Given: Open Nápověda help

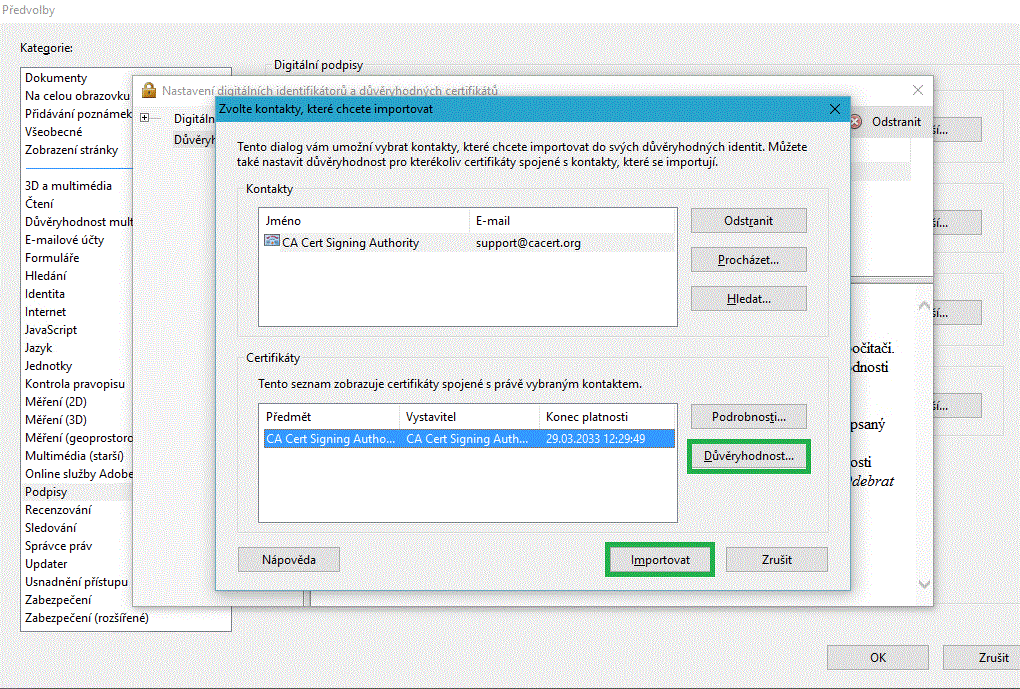Looking at the screenshot, I should coord(289,560).
